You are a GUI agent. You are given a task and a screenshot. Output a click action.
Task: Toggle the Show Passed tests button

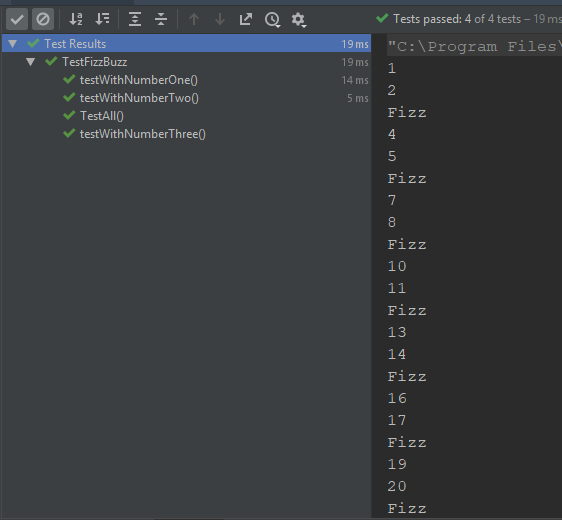pos(17,19)
